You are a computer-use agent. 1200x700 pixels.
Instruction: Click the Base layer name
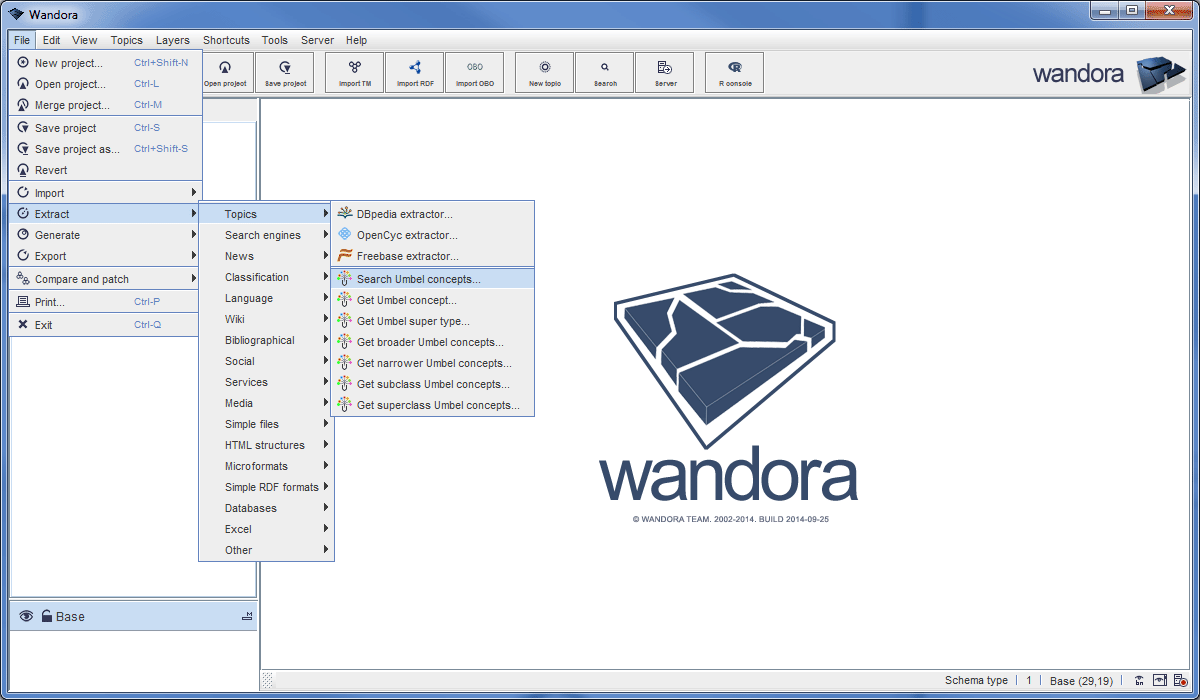(x=70, y=616)
